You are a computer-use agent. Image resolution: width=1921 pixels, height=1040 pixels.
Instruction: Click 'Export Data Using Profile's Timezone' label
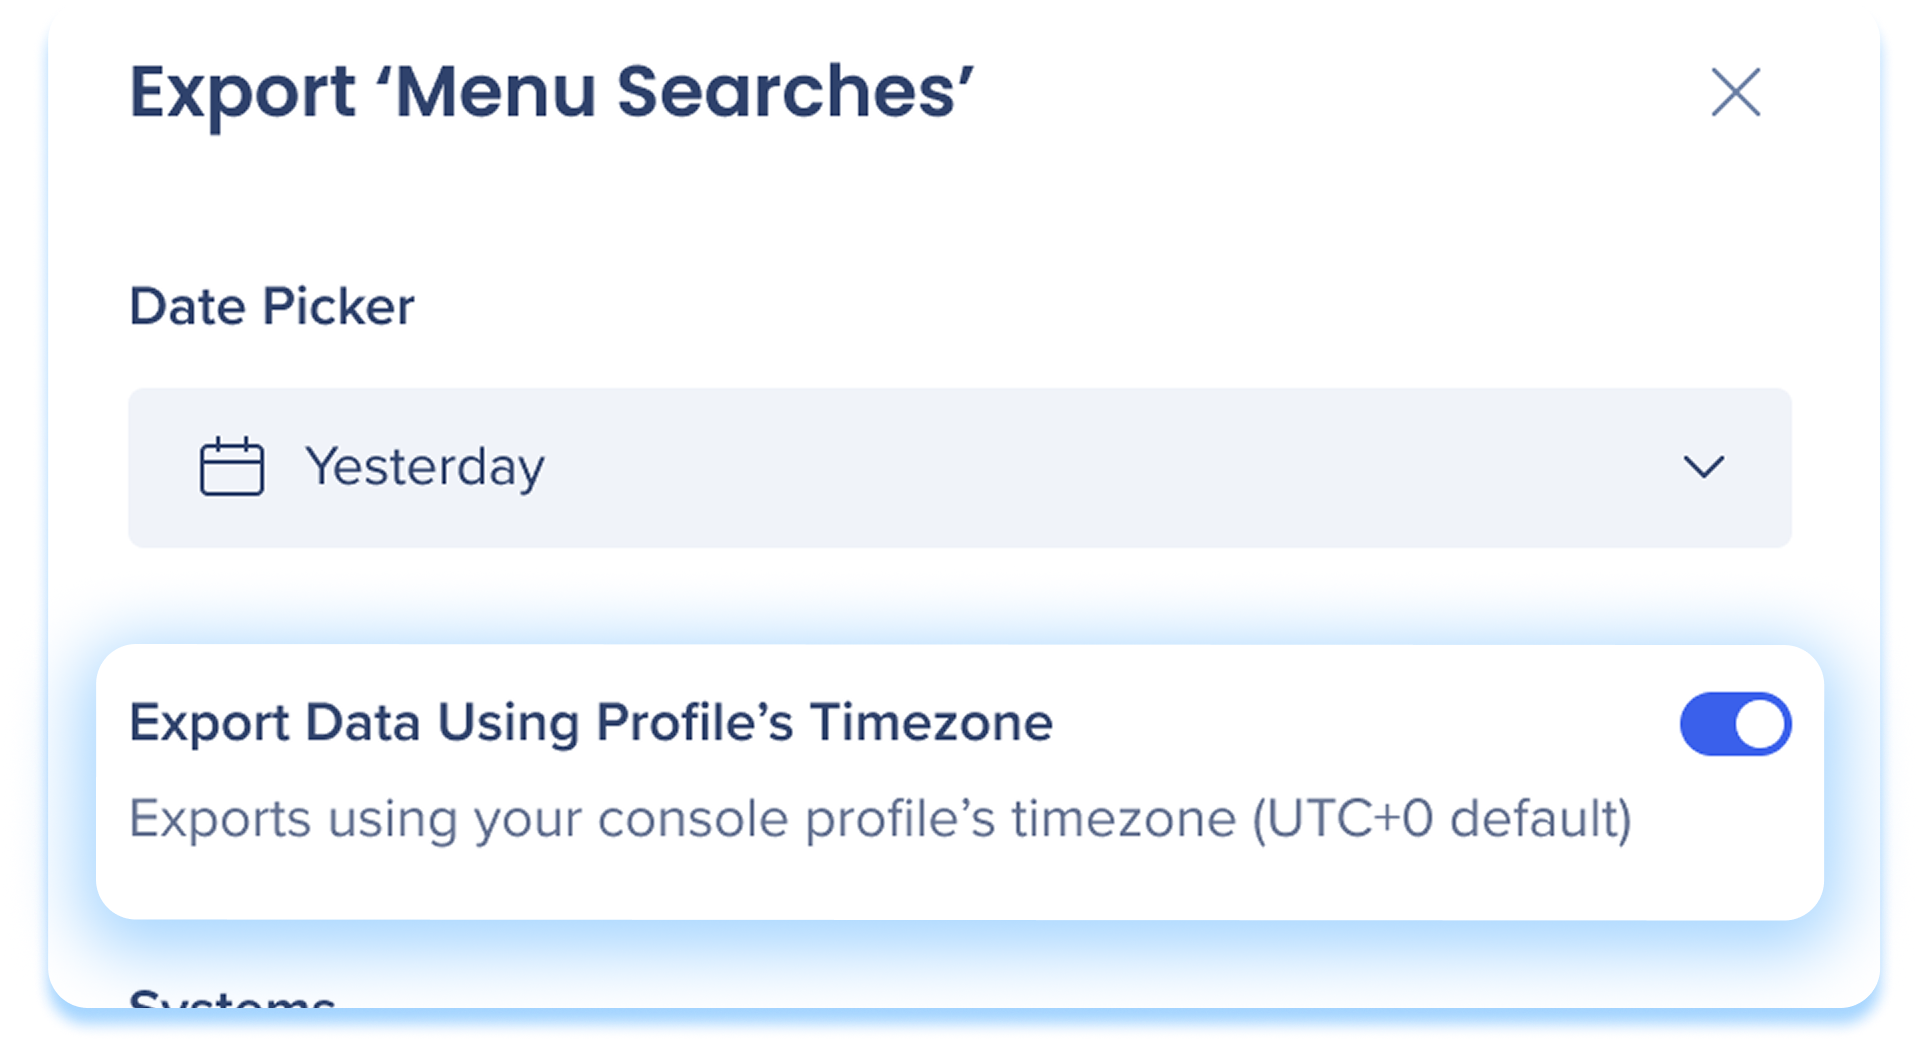coord(590,722)
